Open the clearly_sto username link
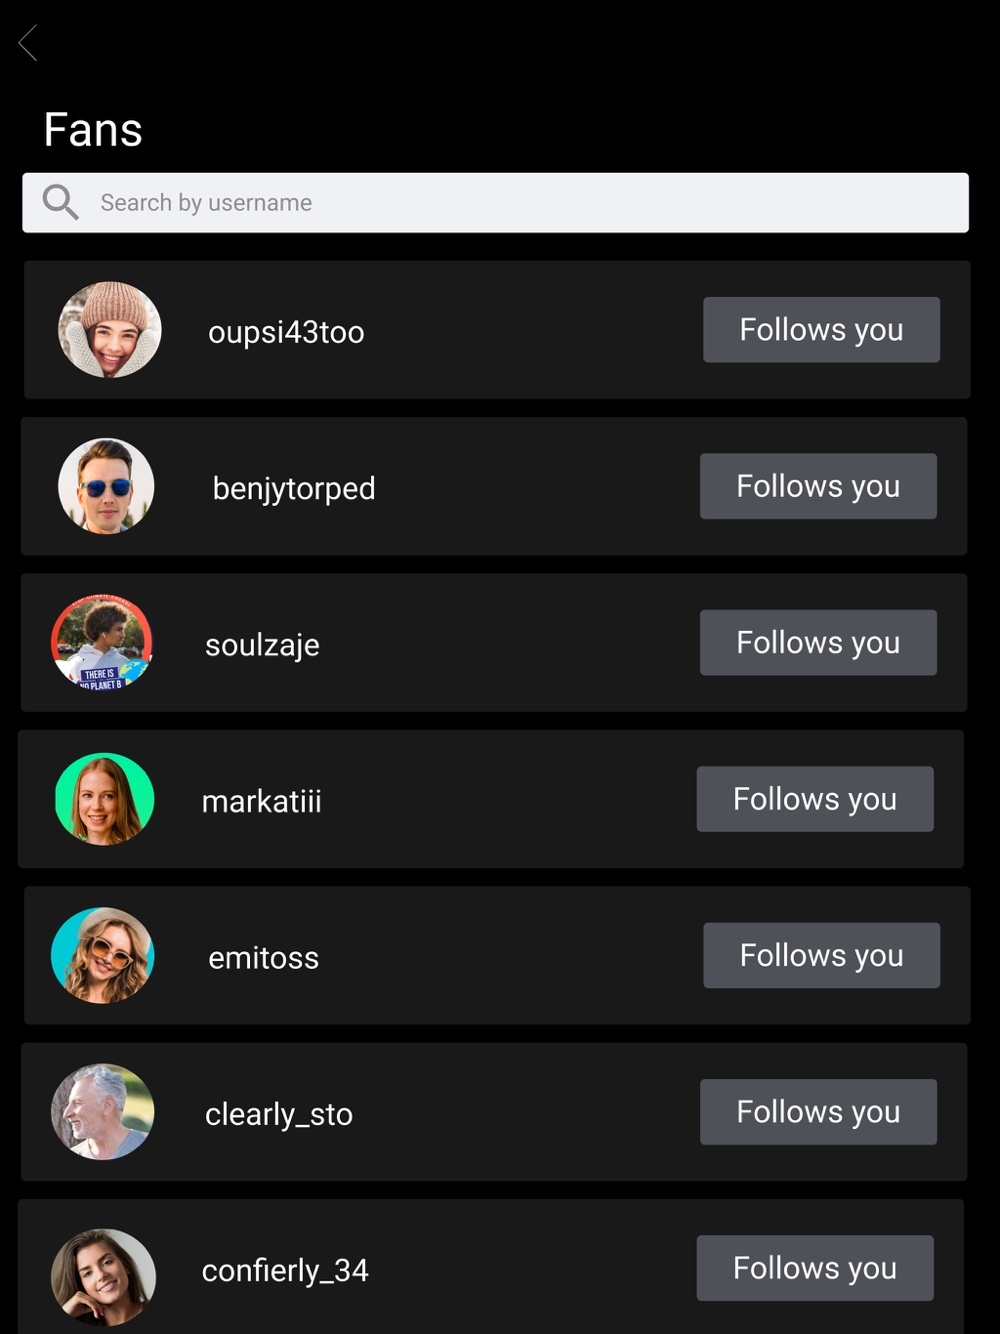Screen dimensions: 1000x1334 point(279,1114)
